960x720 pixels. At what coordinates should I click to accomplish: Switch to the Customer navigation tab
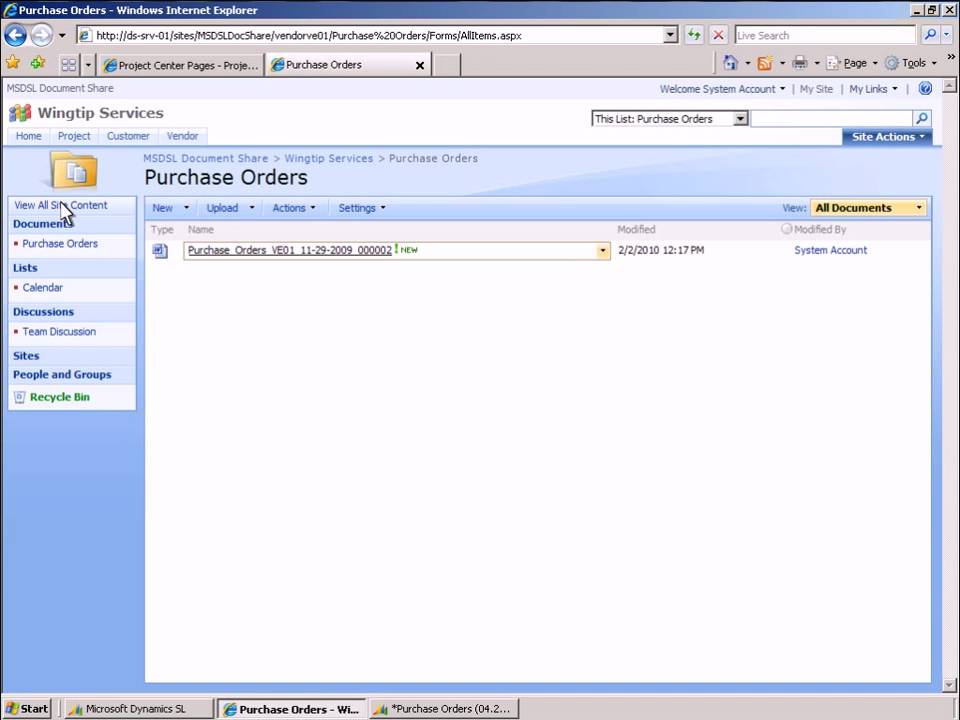point(128,136)
